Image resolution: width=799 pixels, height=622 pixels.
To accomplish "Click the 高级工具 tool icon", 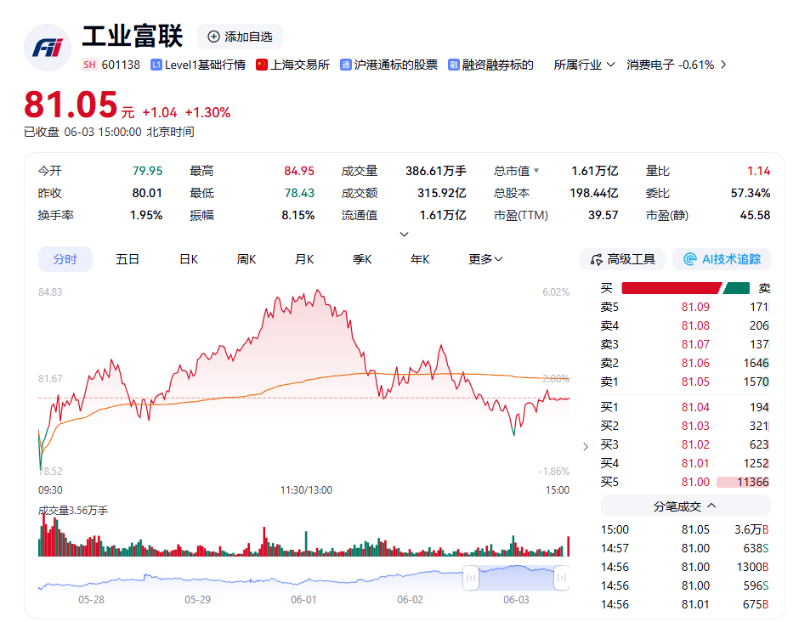I will coord(596,259).
